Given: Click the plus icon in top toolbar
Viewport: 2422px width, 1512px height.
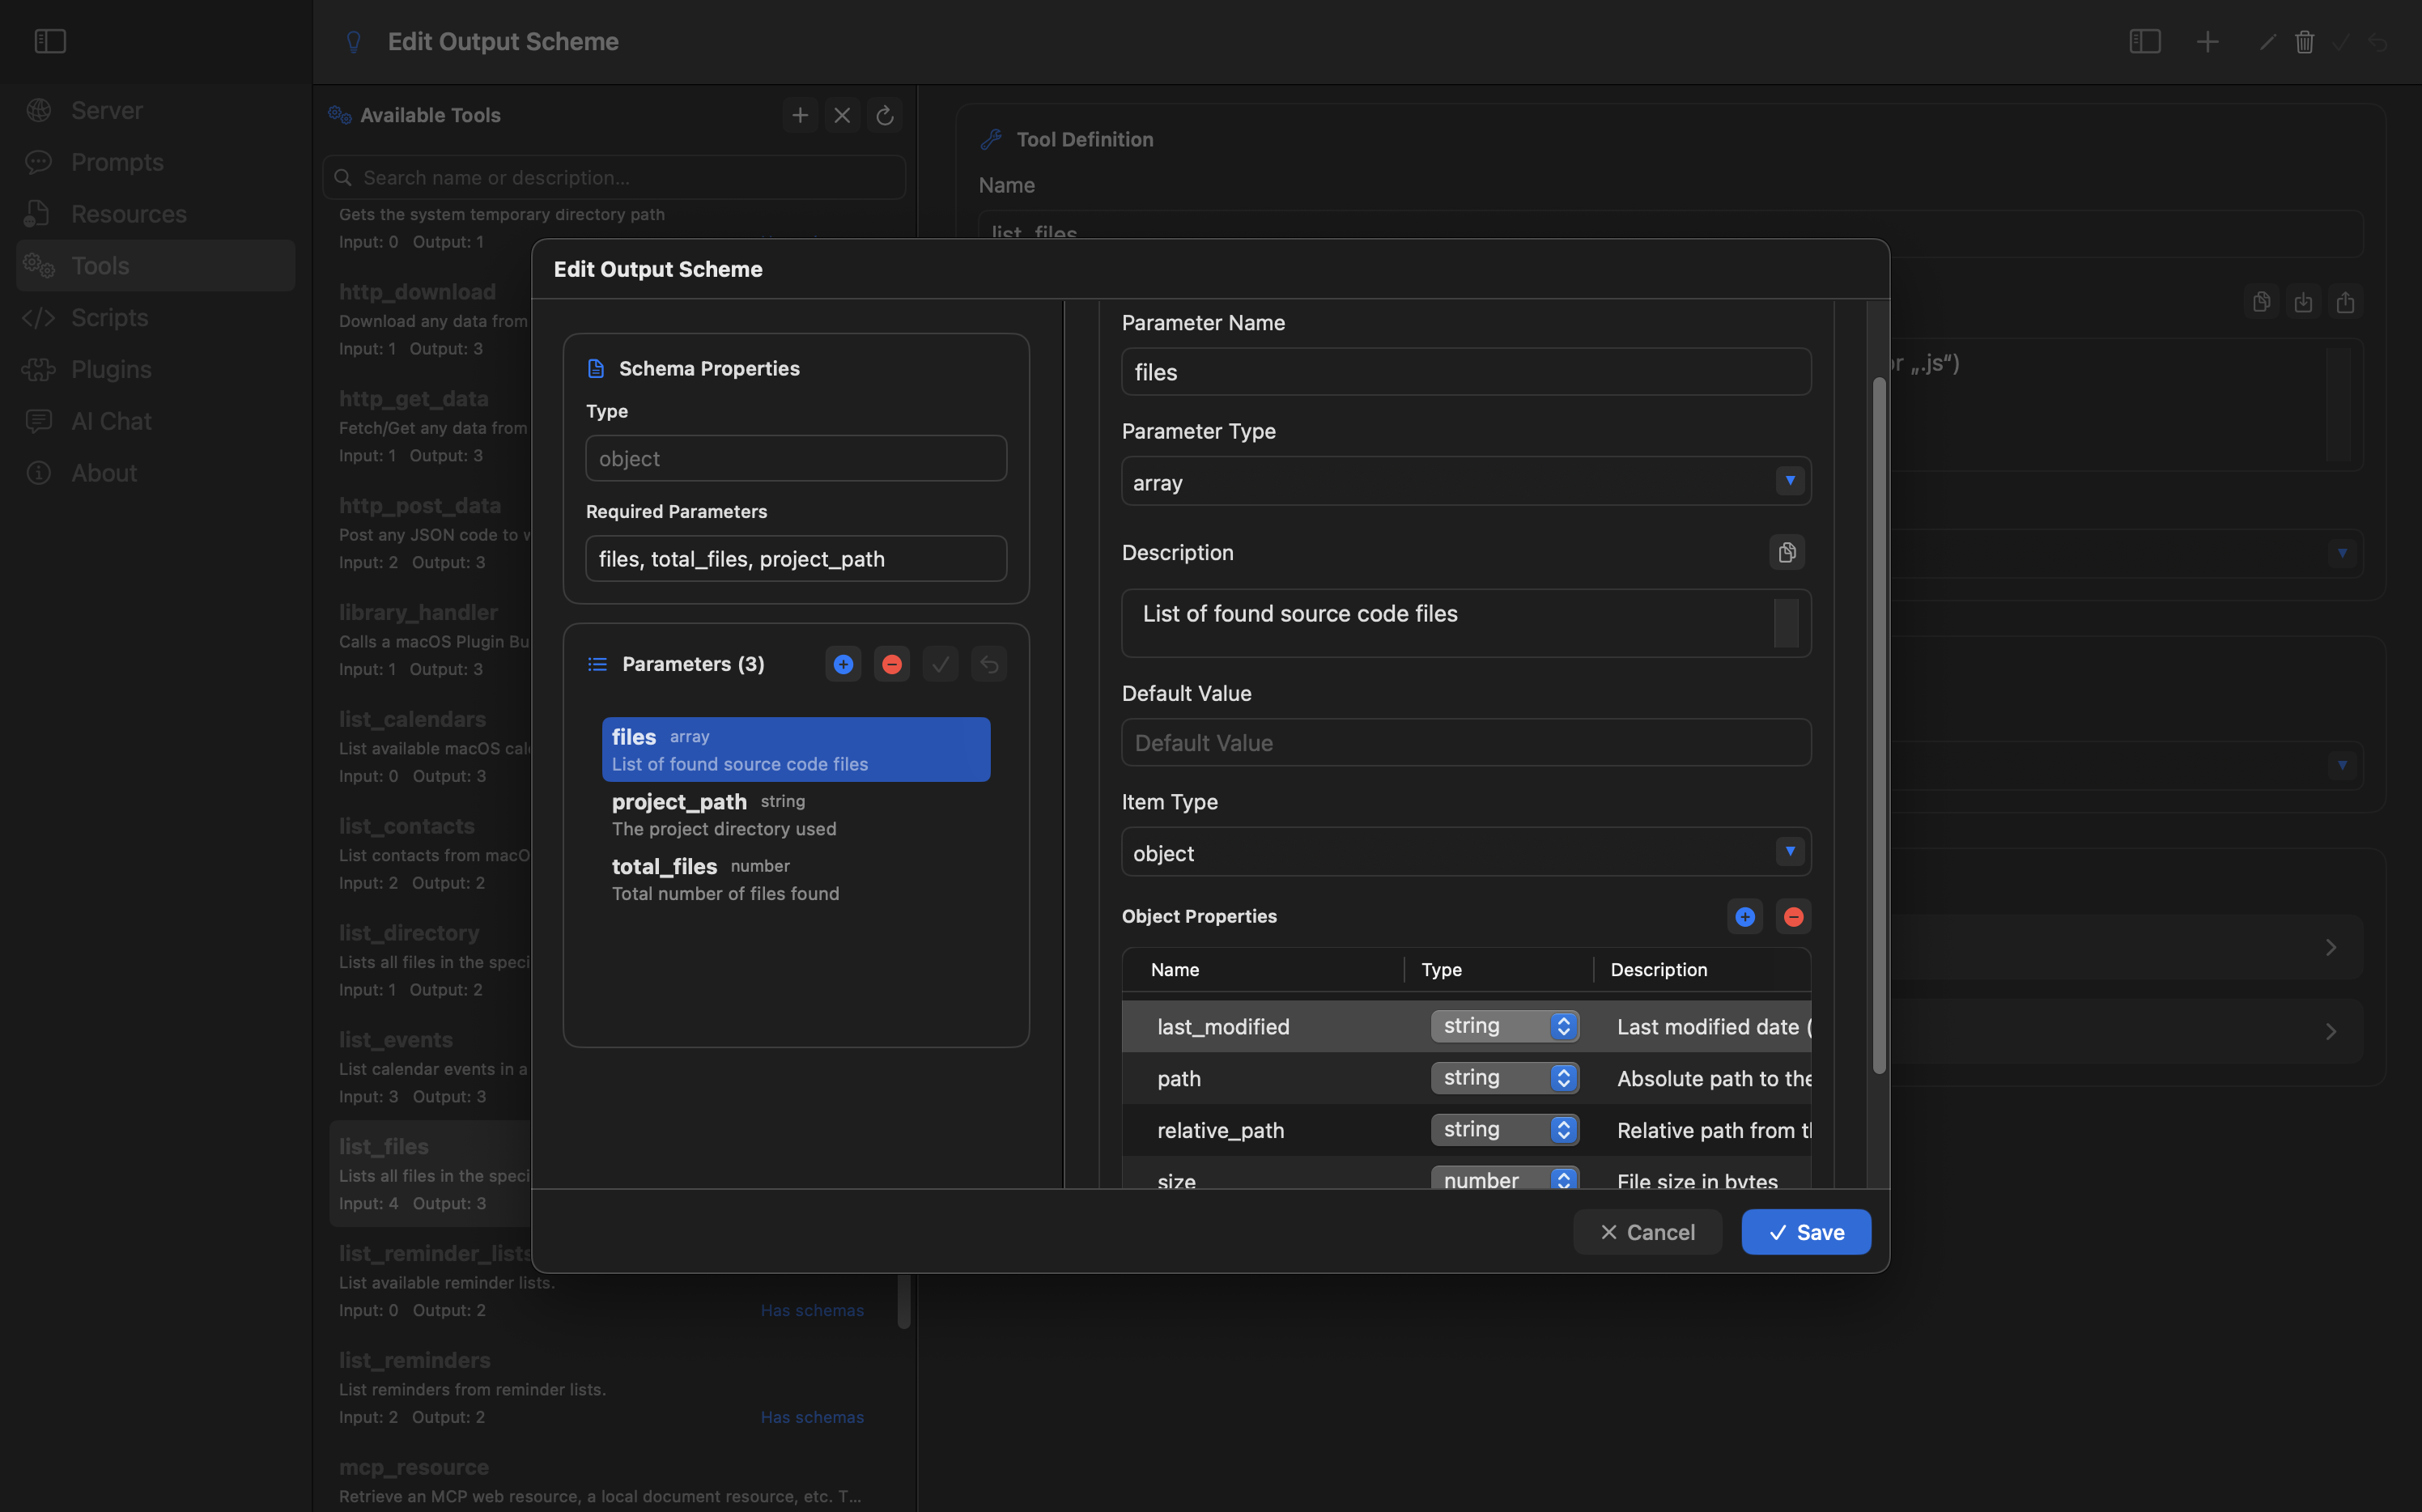Looking at the screenshot, I should tap(2208, 41).
